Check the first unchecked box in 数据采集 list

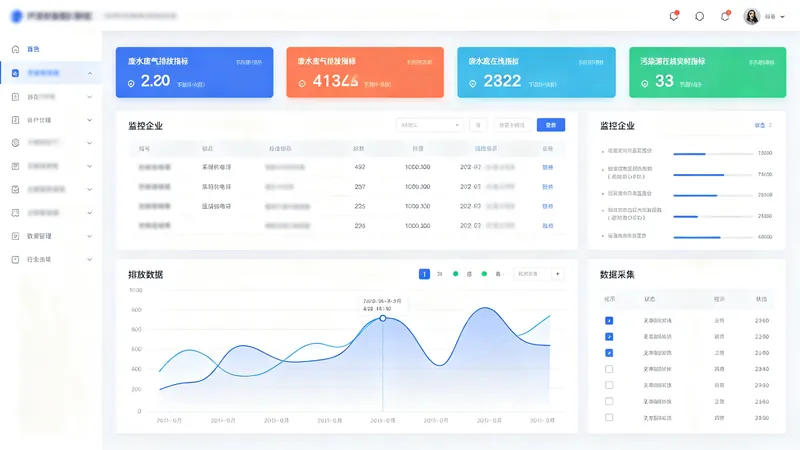pyautogui.click(x=609, y=369)
